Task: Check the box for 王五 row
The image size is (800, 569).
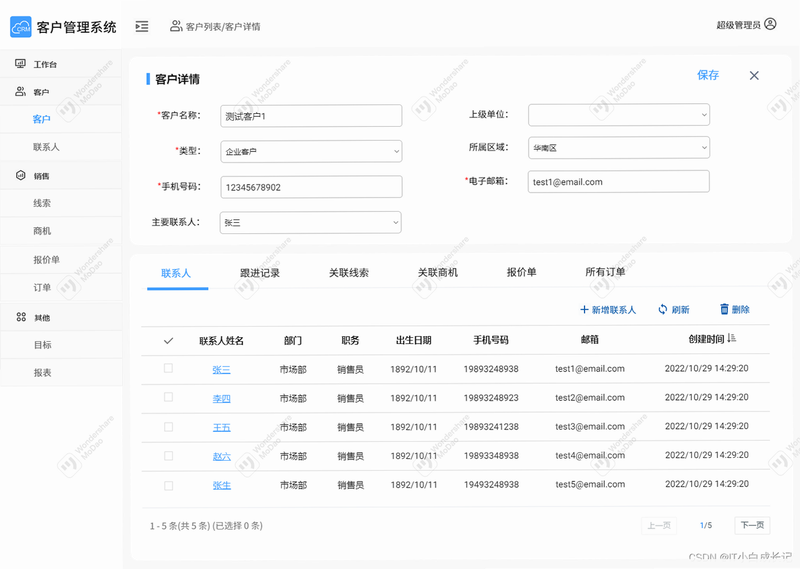Action: click(168, 427)
